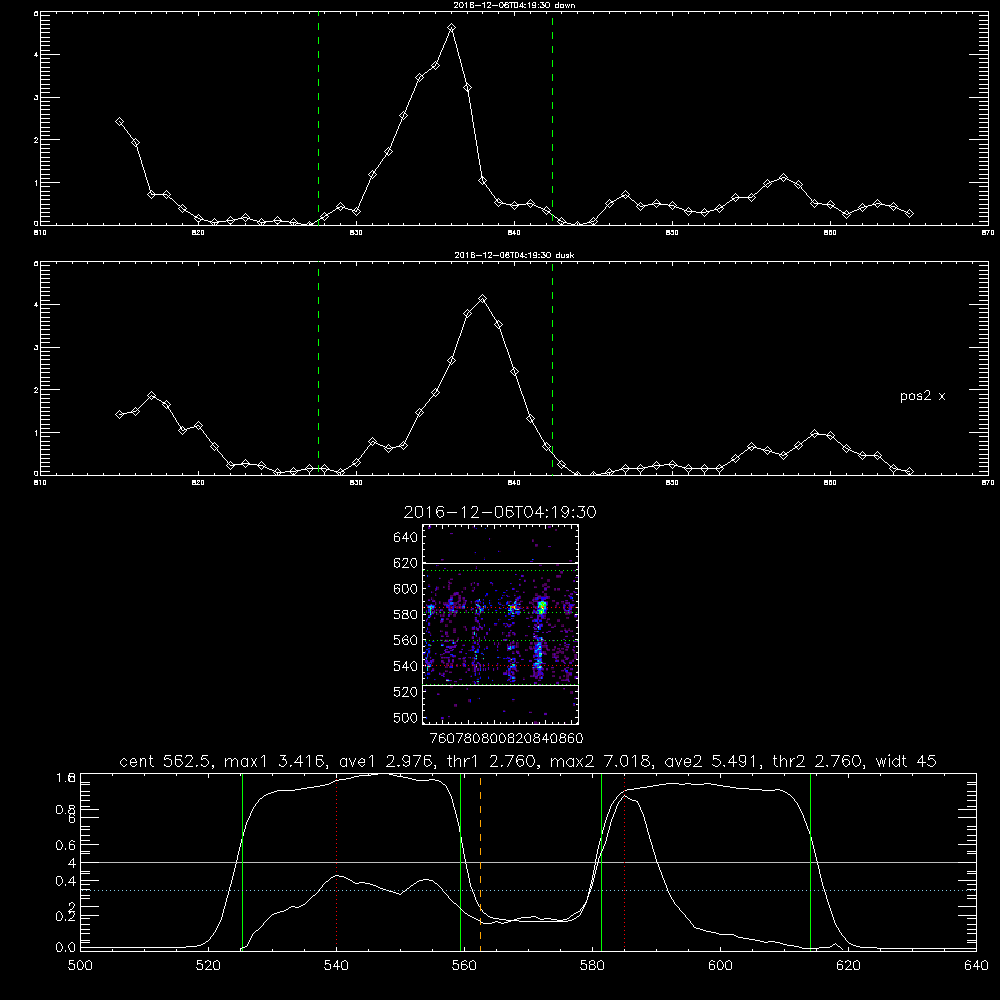This screenshot has height=1000, width=1000.
Task: Click the orange dashed center line in the bottom plot
Action: (480, 861)
